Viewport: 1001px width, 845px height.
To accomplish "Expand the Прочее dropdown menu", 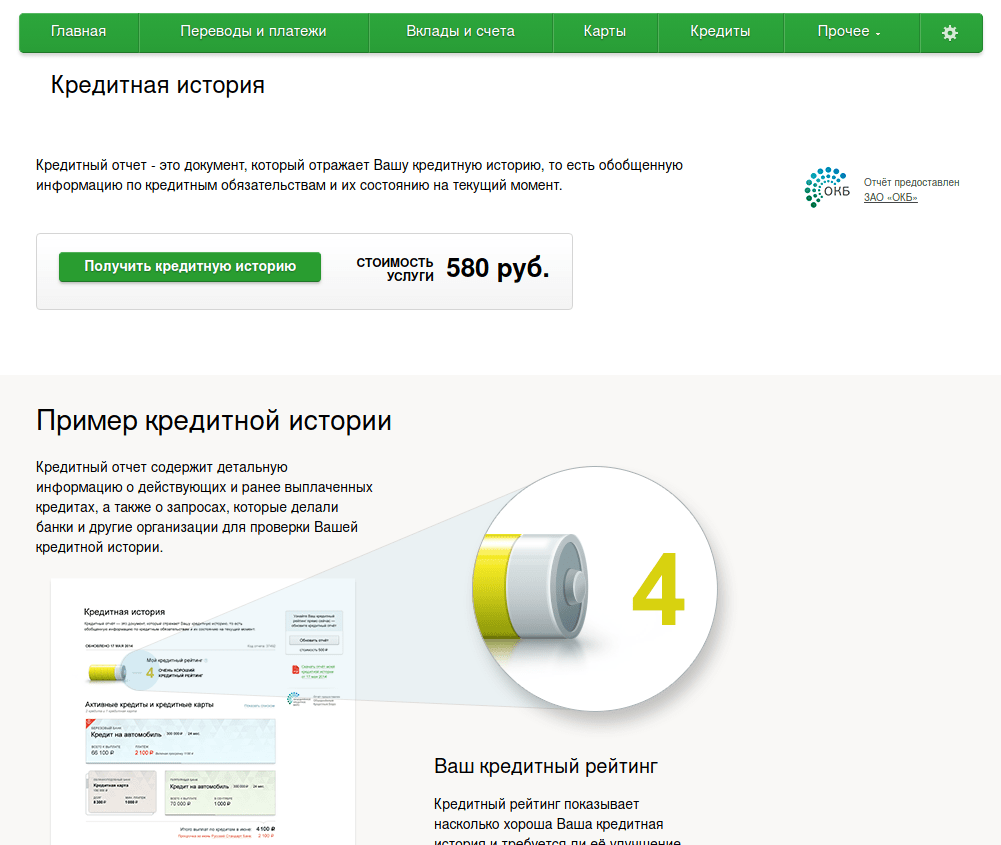I will click(x=850, y=32).
